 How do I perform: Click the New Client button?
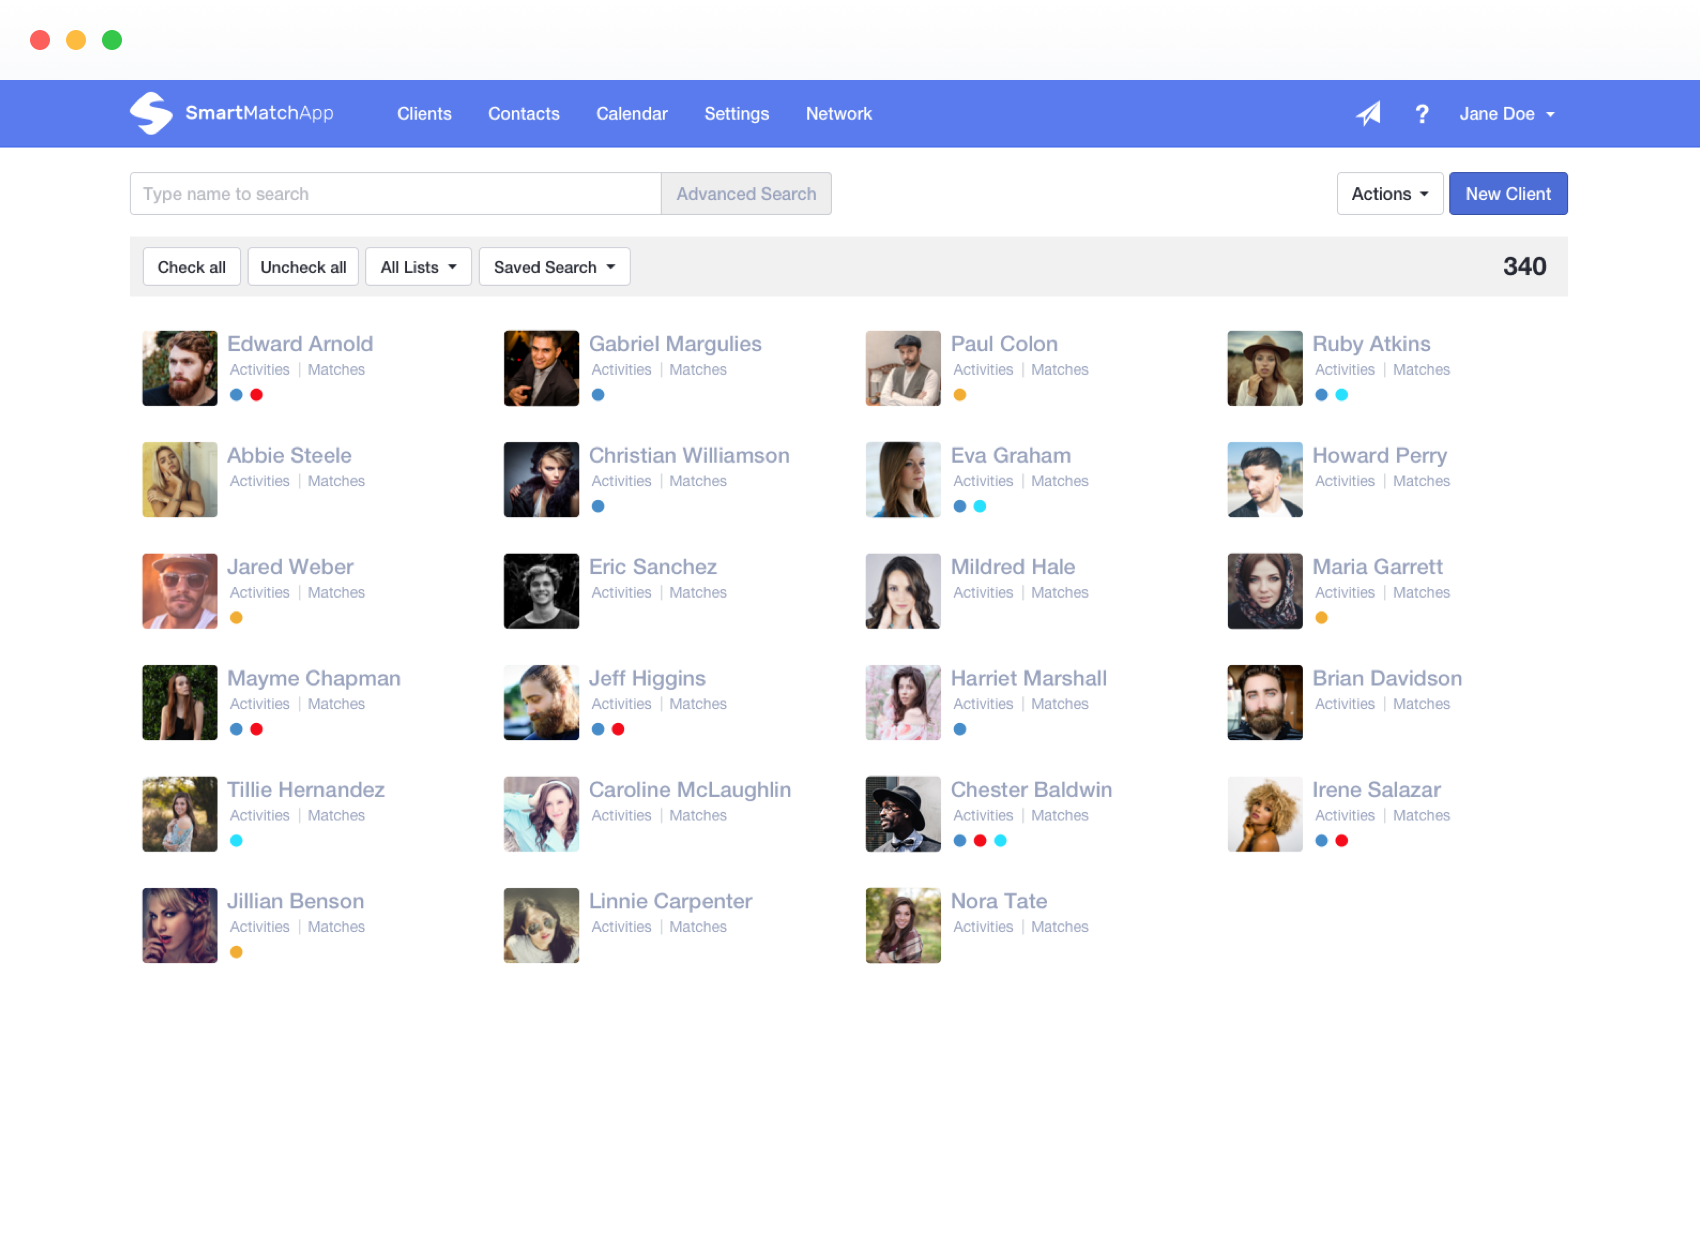tap(1508, 193)
